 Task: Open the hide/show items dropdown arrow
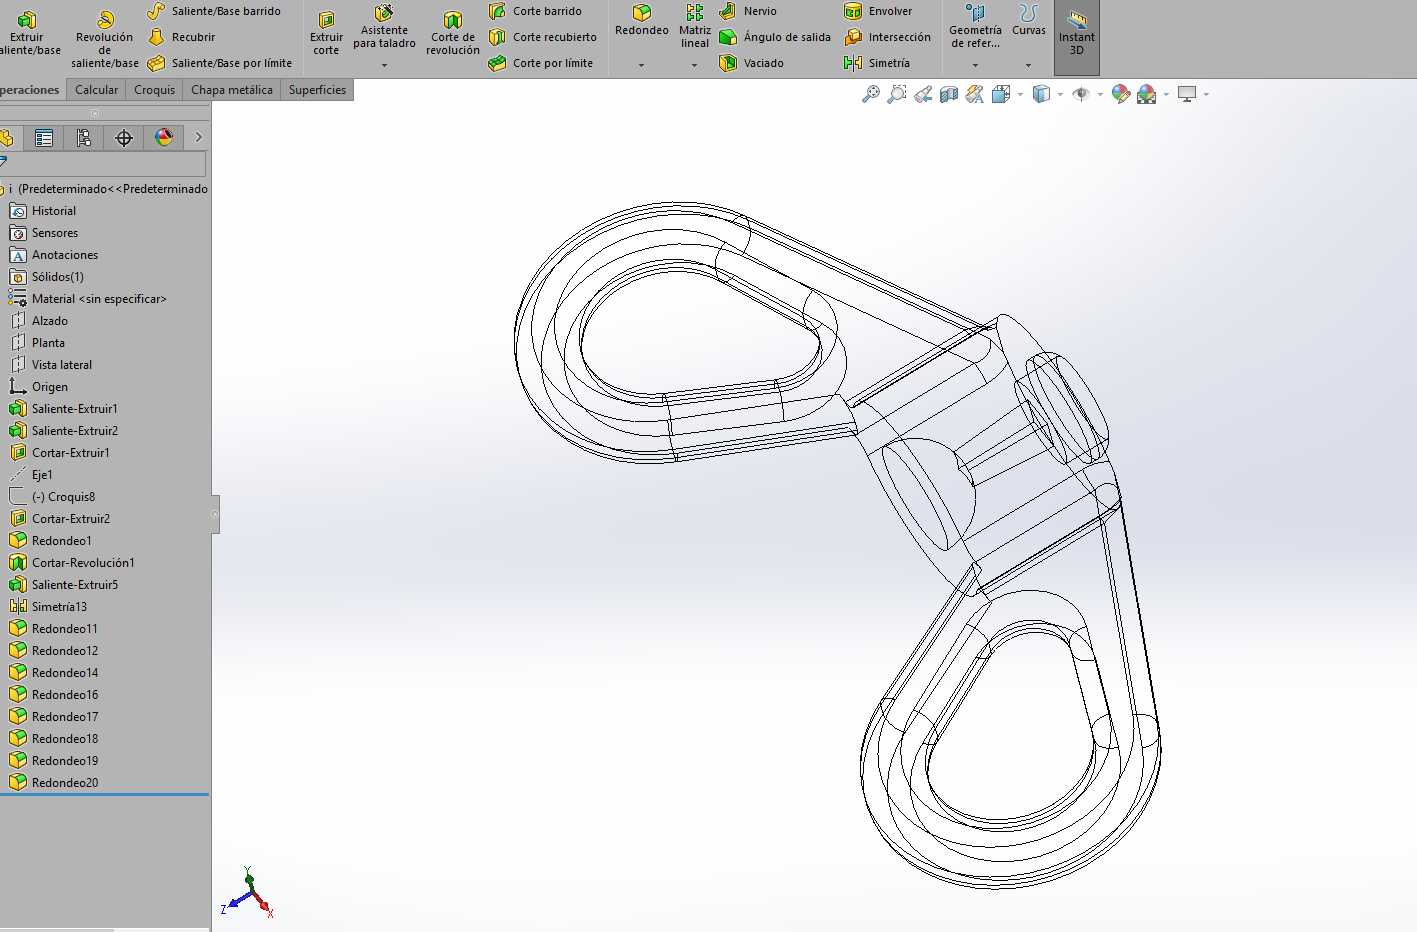1100,95
